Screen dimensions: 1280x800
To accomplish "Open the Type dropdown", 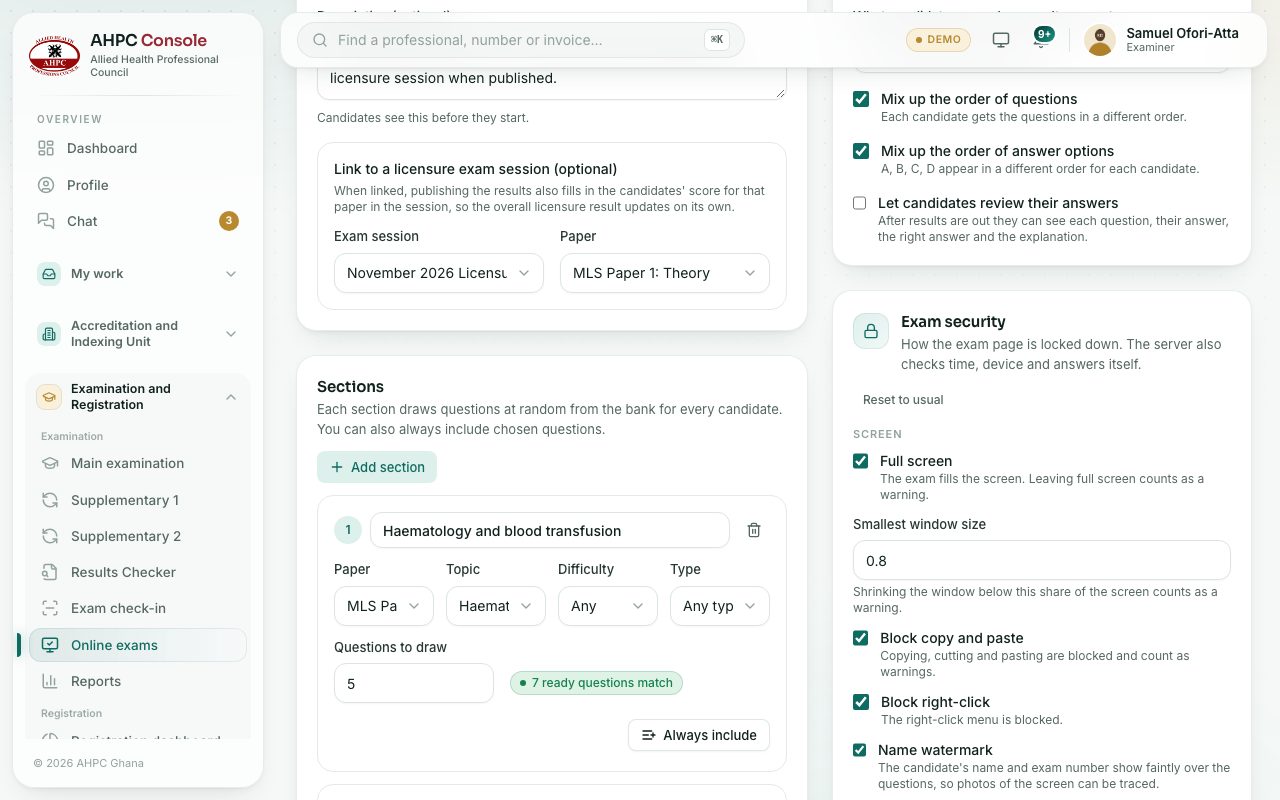I will pyautogui.click(x=720, y=606).
